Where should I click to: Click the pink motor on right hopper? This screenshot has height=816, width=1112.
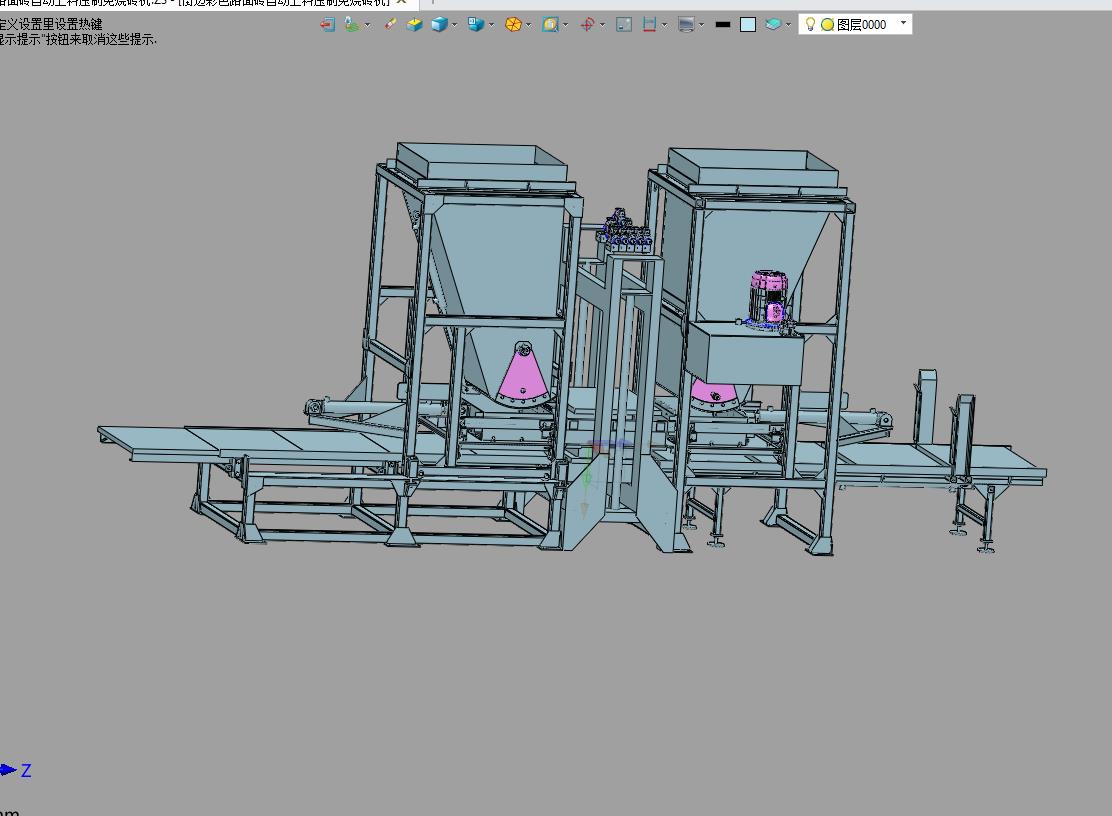(768, 296)
